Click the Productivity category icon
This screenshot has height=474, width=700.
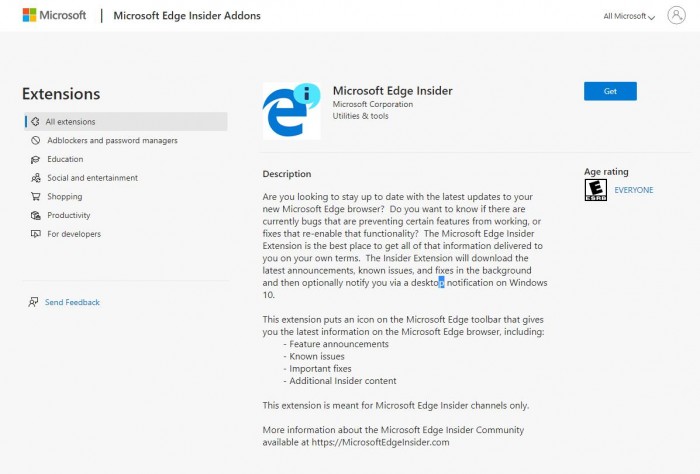click(x=35, y=215)
